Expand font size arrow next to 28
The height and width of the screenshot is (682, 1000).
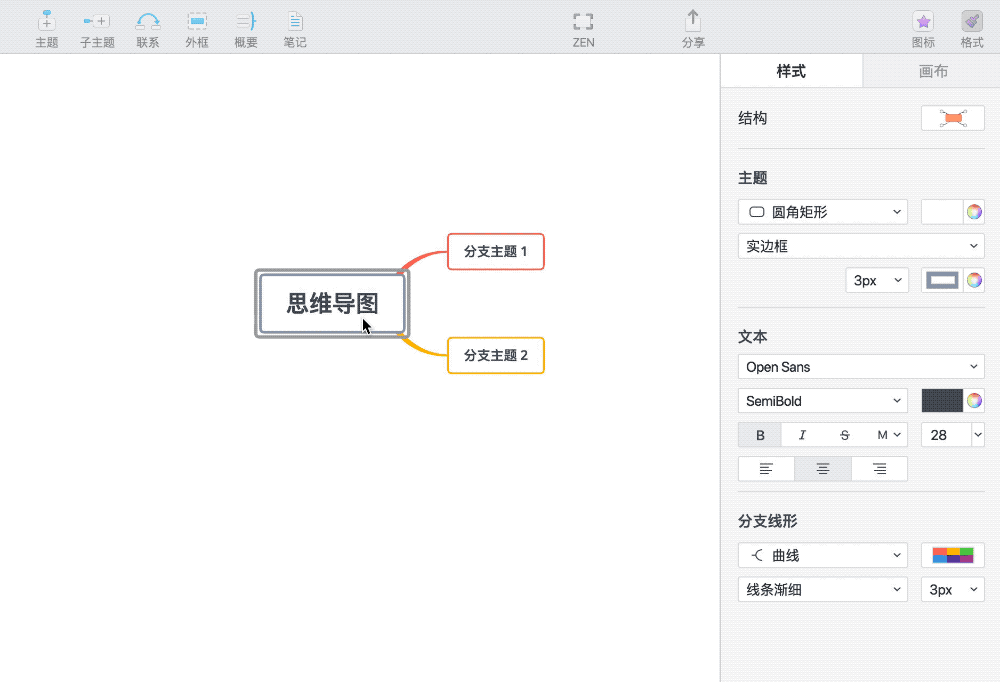pos(978,435)
